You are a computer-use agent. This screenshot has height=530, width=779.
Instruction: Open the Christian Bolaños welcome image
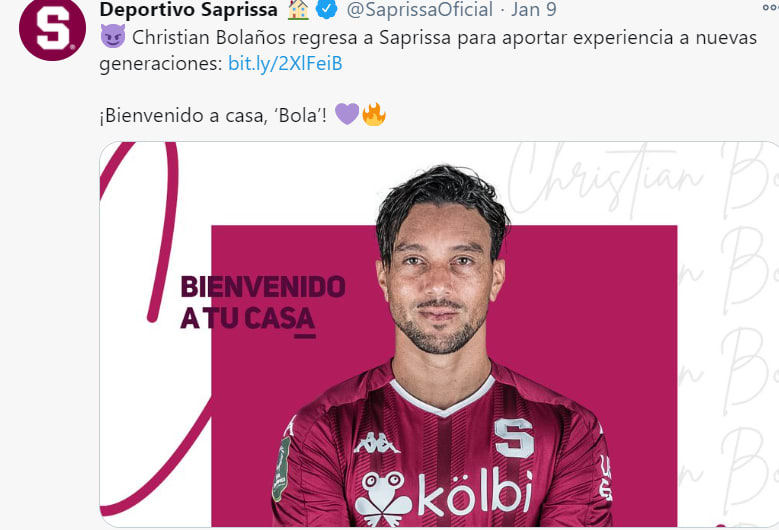click(439, 334)
